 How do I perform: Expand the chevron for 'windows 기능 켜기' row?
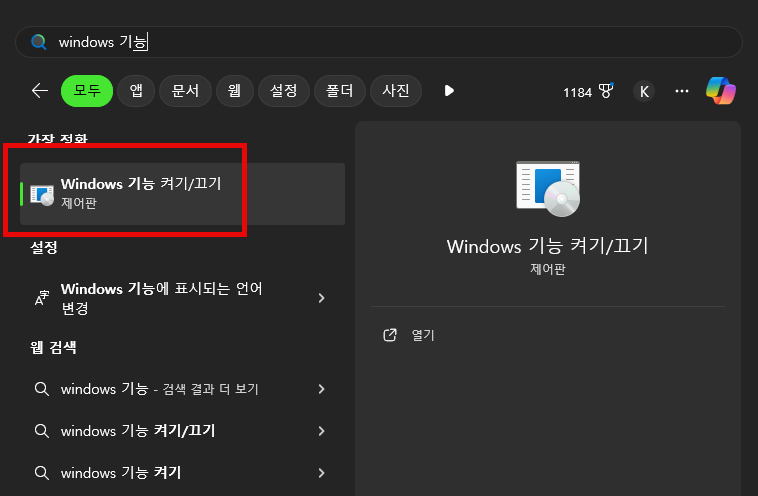pos(321,473)
